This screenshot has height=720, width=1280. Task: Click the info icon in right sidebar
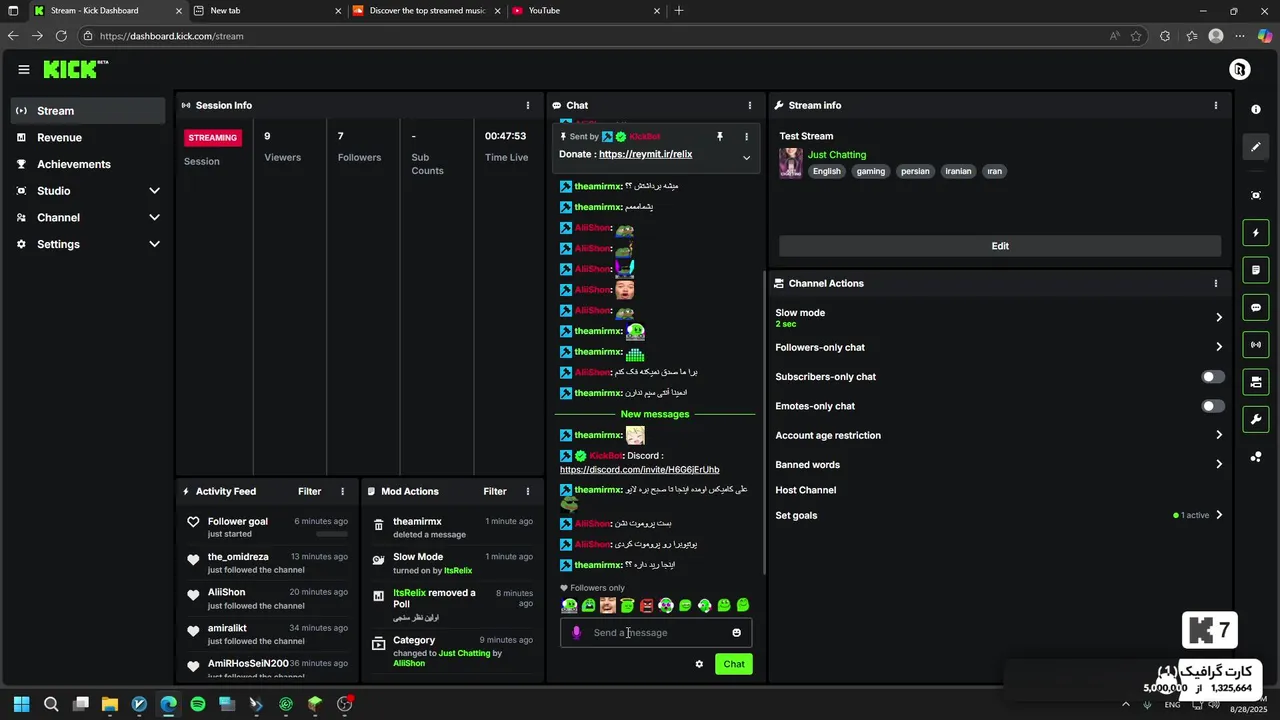pyautogui.click(x=1256, y=110)
